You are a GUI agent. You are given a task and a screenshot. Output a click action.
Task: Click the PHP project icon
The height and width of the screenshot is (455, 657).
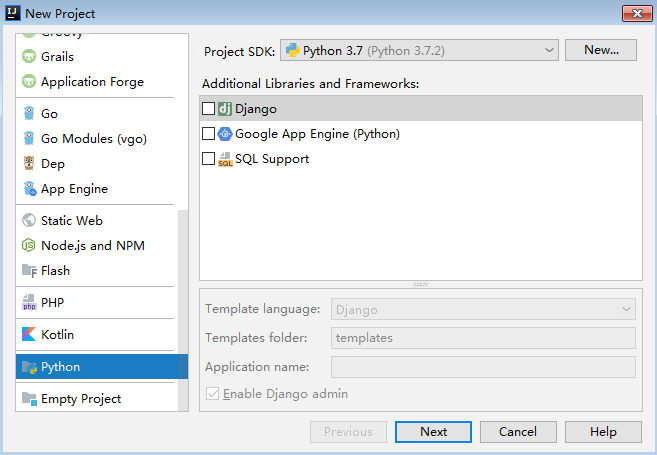(29, 302)
